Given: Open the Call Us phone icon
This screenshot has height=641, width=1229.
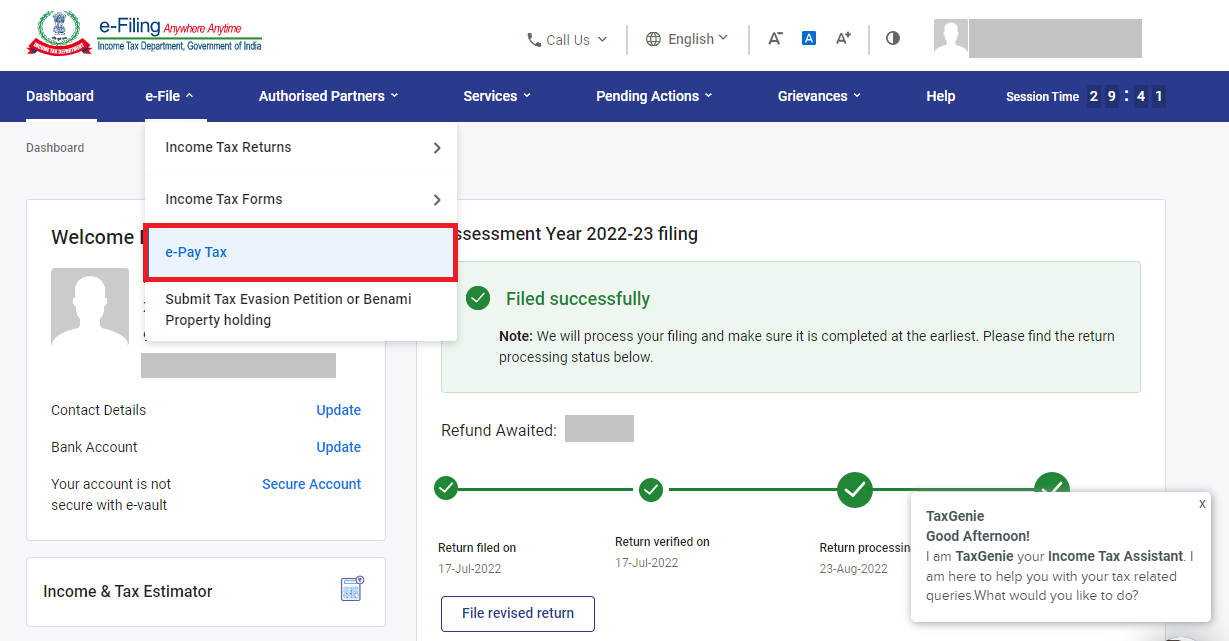Looking at the screenshot, I should pos(532,39).
